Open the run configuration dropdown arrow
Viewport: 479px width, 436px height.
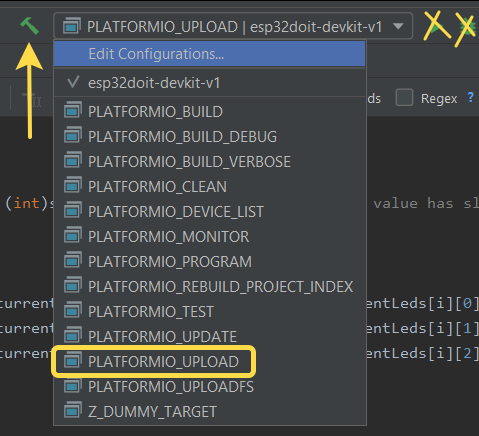(398, 26)
